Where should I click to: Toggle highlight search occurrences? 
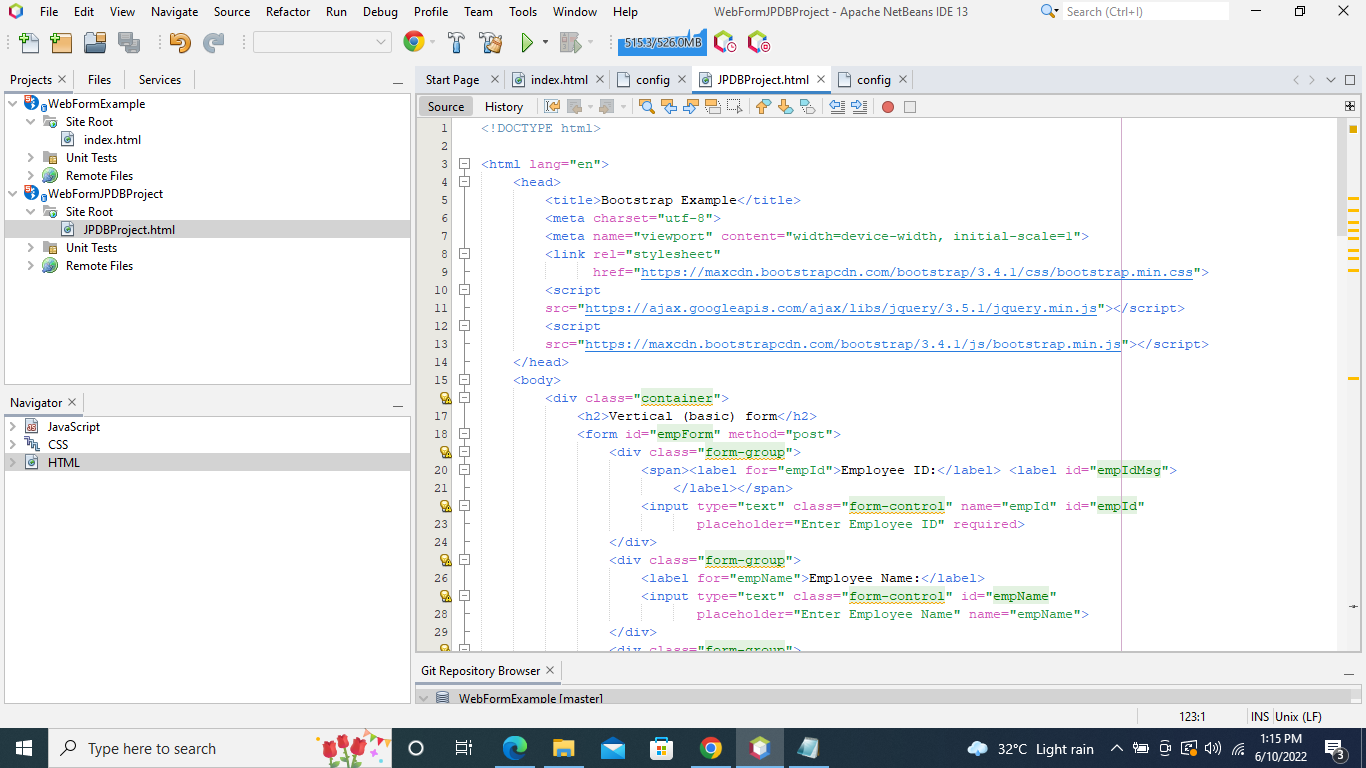tap(711, 106)
